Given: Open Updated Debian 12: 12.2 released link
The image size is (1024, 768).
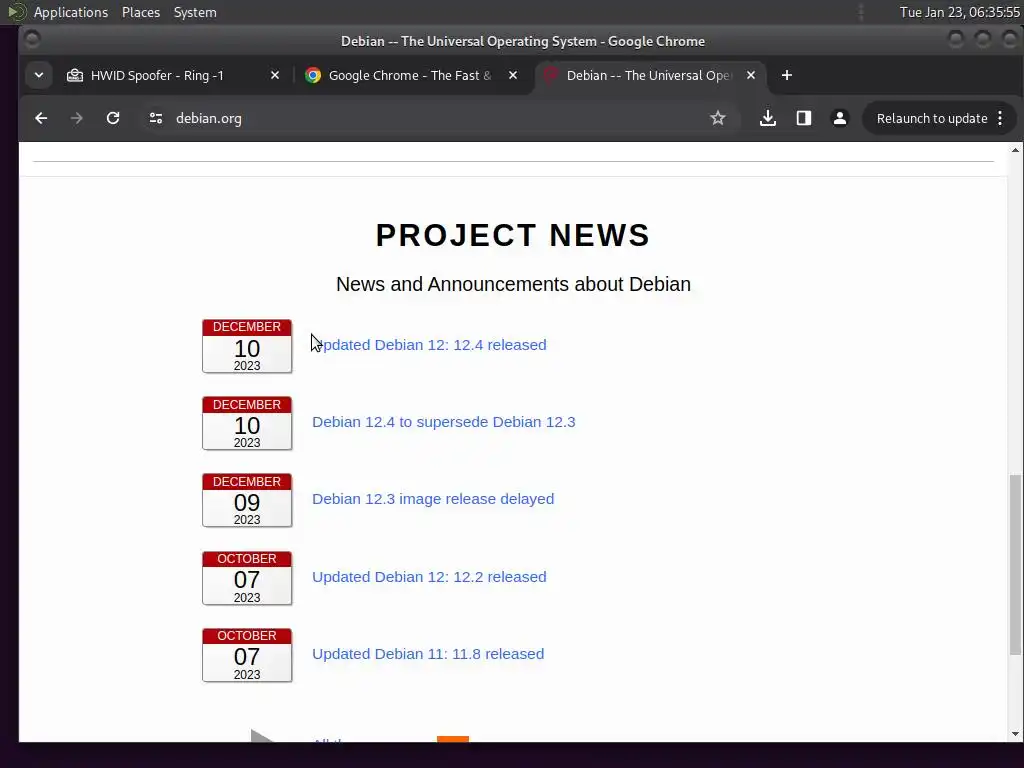Looking at the screenshot, I should (429, 577).
